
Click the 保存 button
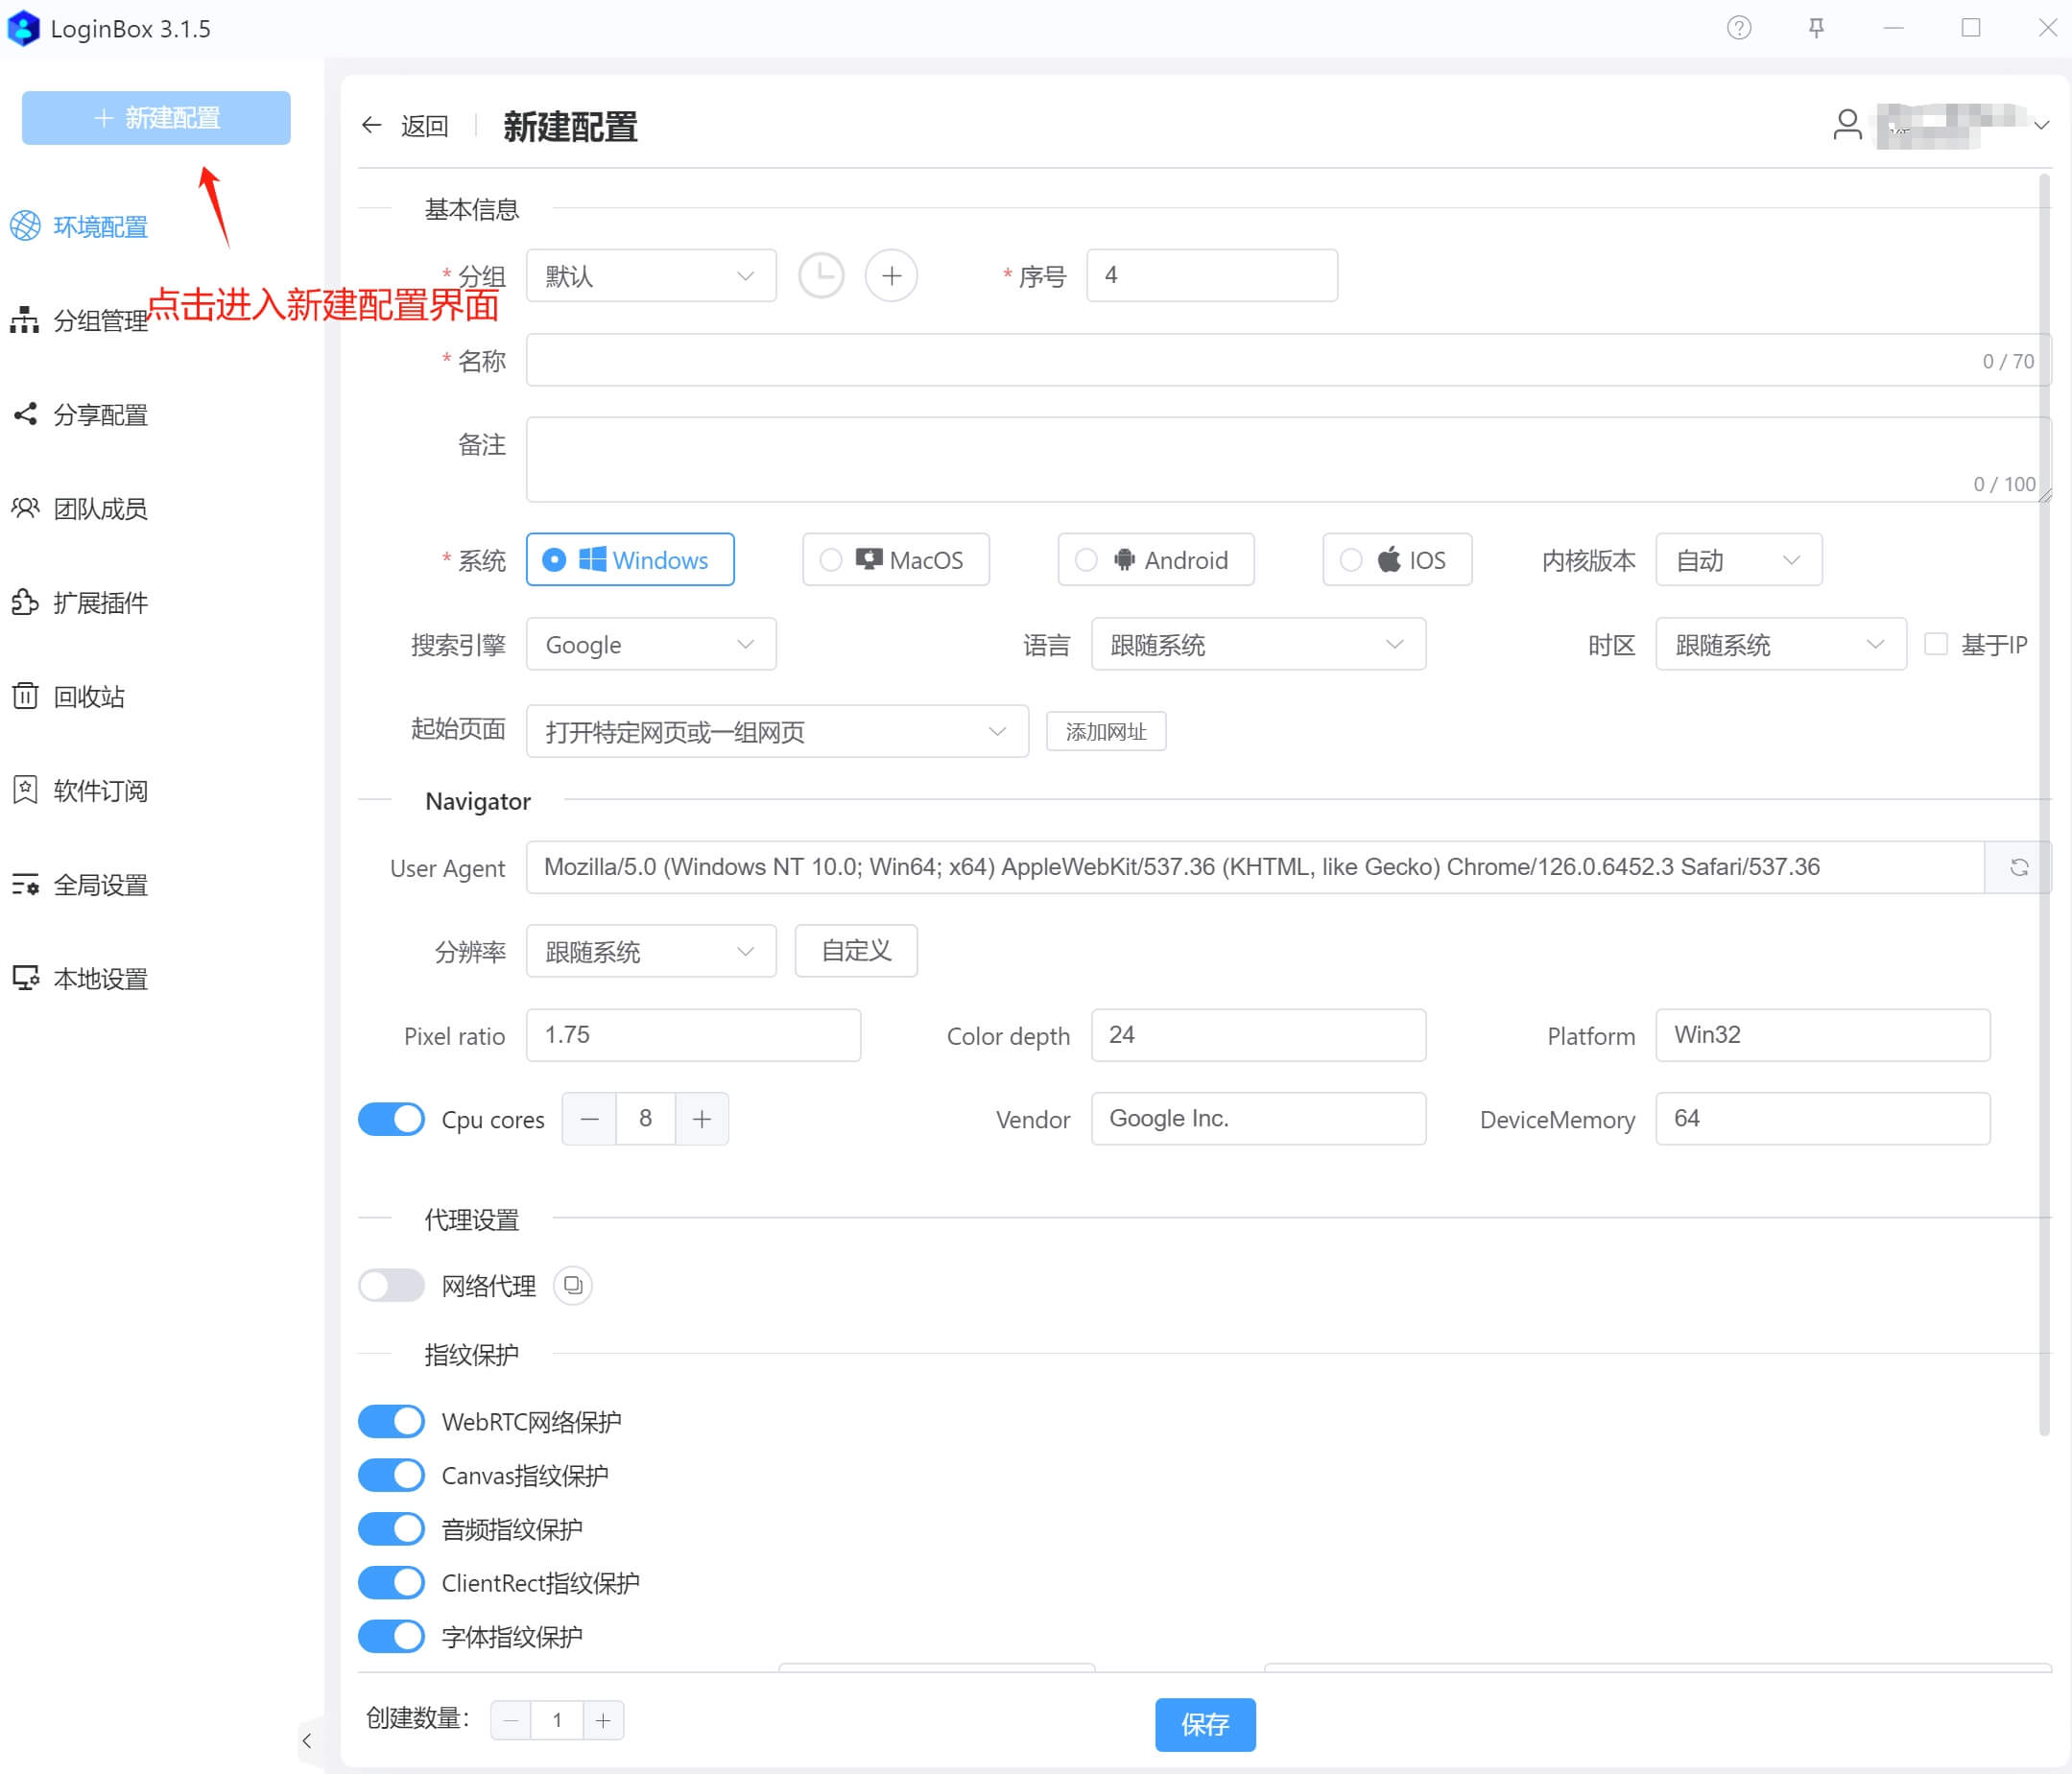1204,1724
